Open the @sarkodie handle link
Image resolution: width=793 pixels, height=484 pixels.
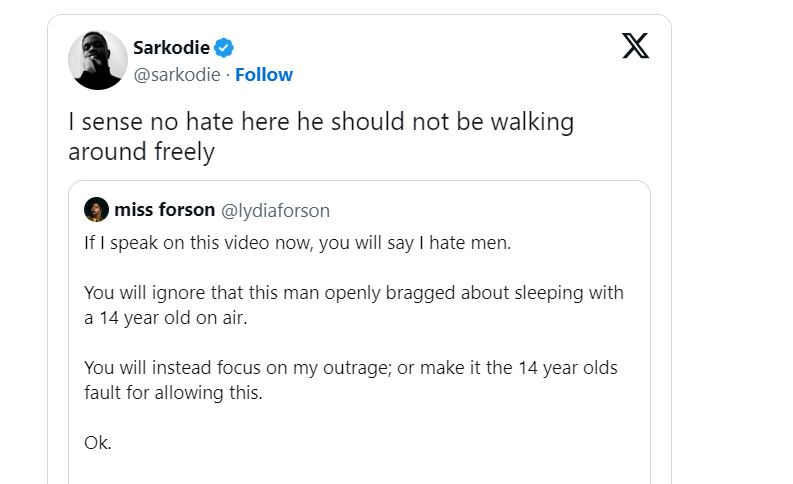coord(176,75)
